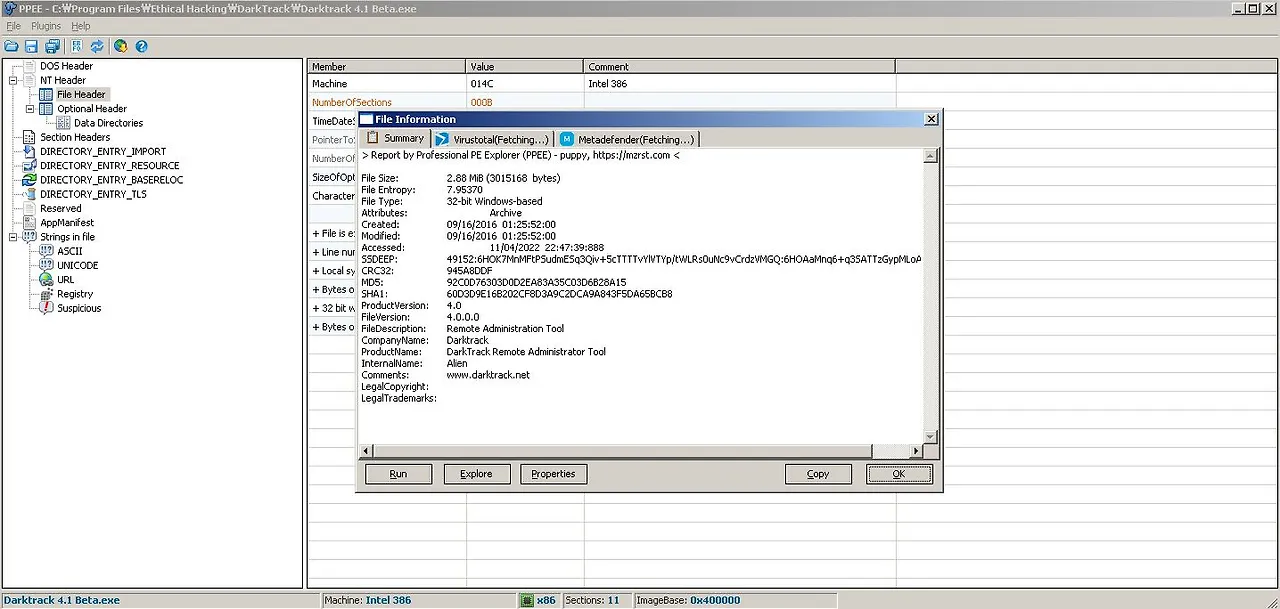This screenshot has width=1280, height=609.
Task: Click the Value column header
Action: [525, 67]
